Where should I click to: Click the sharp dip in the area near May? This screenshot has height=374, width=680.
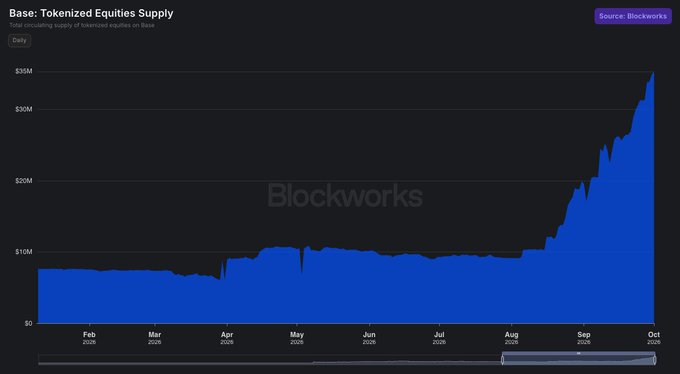click(x=302, y=273)
